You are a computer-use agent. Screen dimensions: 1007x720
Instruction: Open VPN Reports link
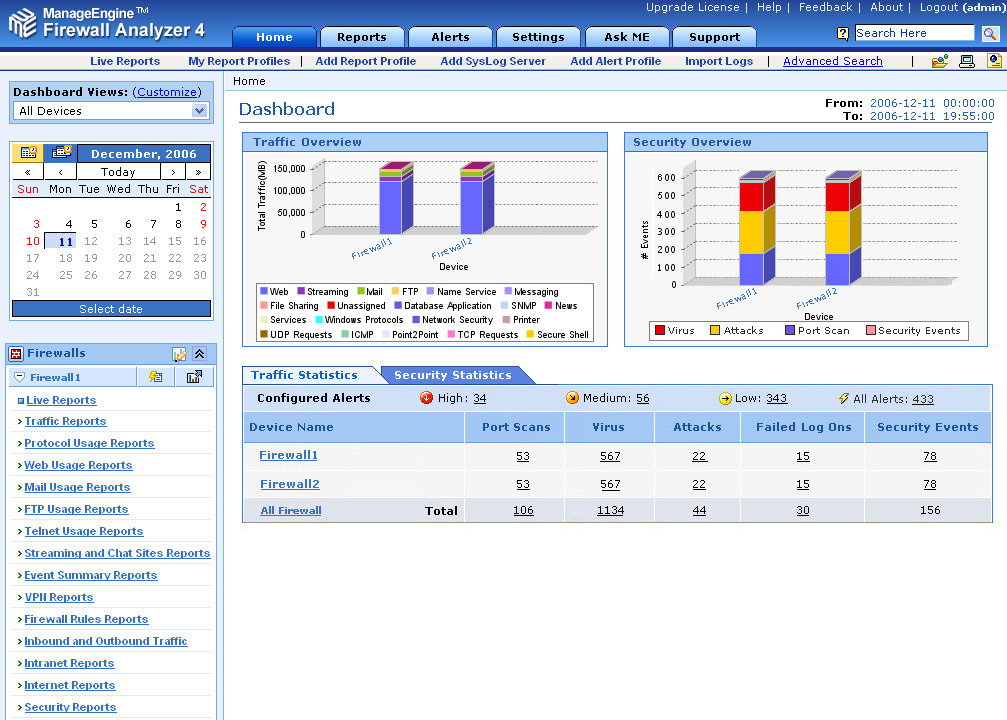(x=58, y=597)
